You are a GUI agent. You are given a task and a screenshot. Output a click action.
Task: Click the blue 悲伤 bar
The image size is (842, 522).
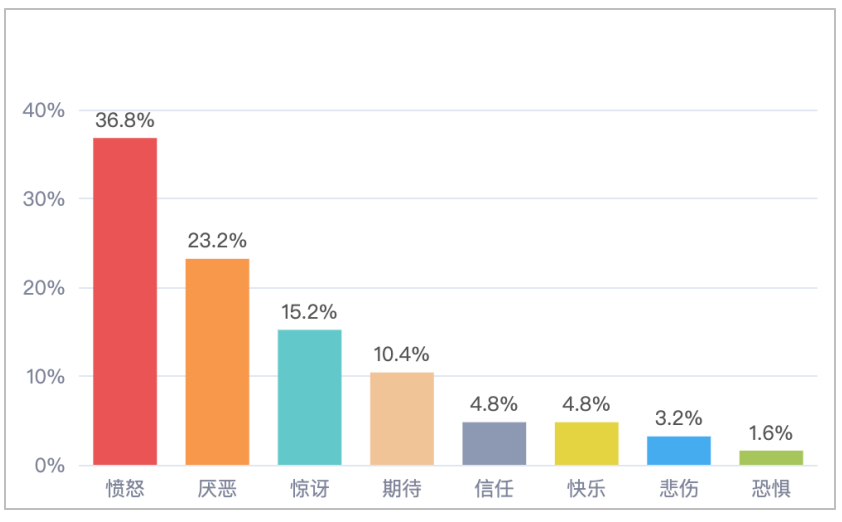[678, 450]
